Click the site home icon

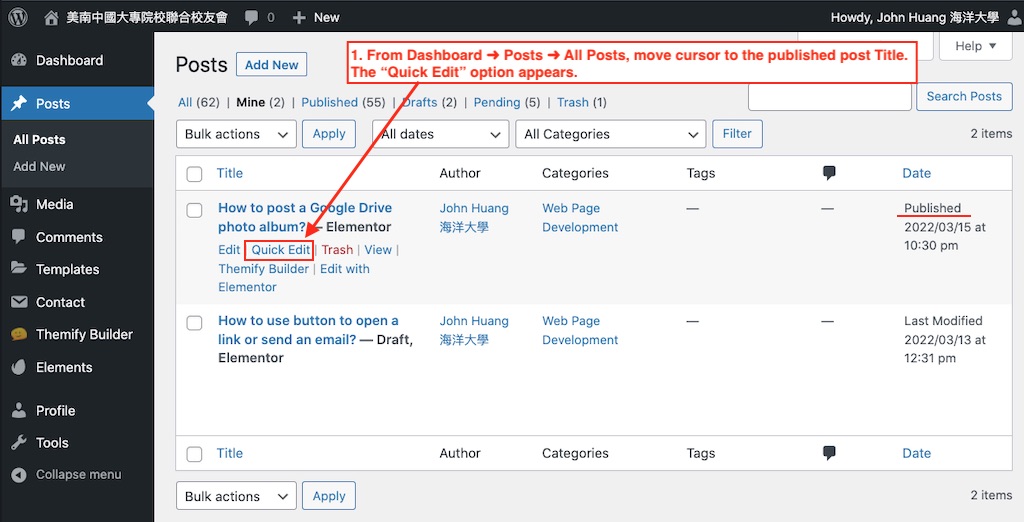click(x=51, y=18)
